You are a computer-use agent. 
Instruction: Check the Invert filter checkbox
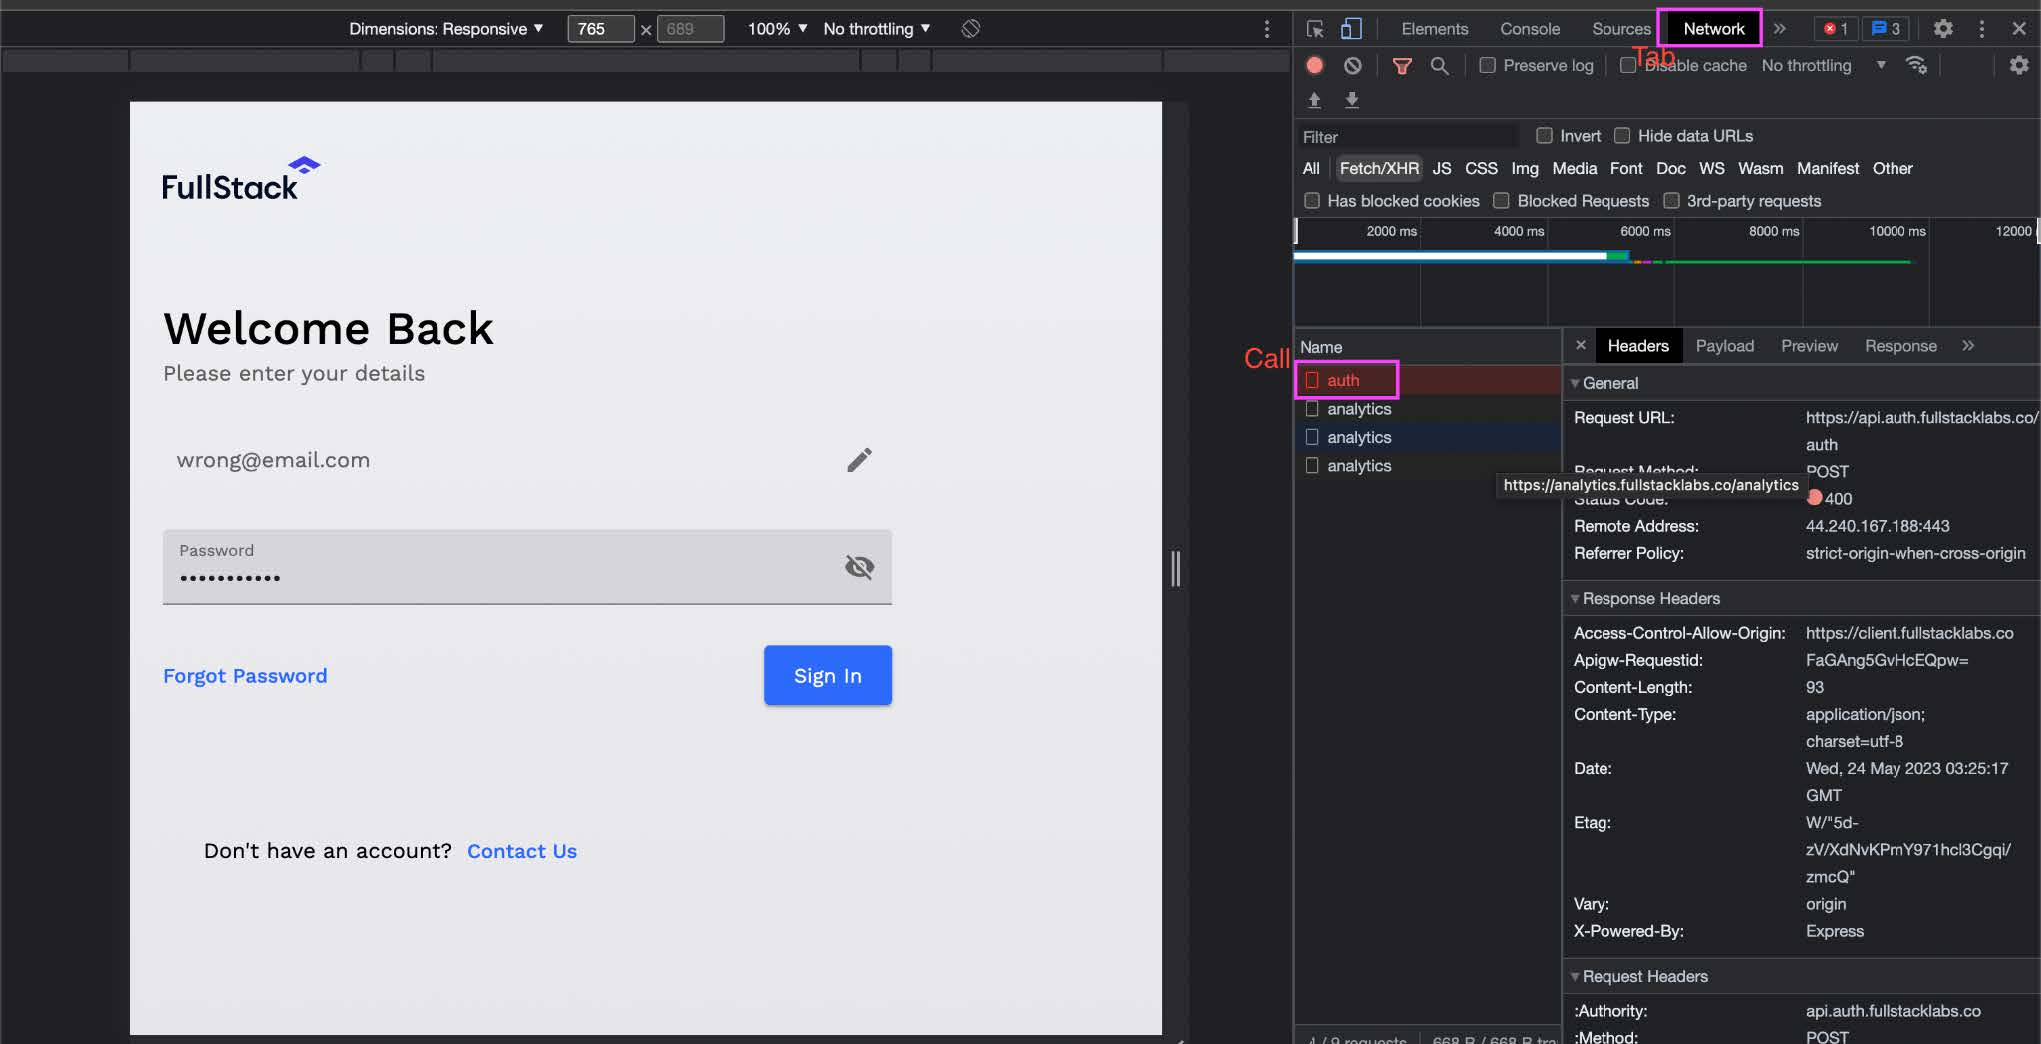point(1544,135)
